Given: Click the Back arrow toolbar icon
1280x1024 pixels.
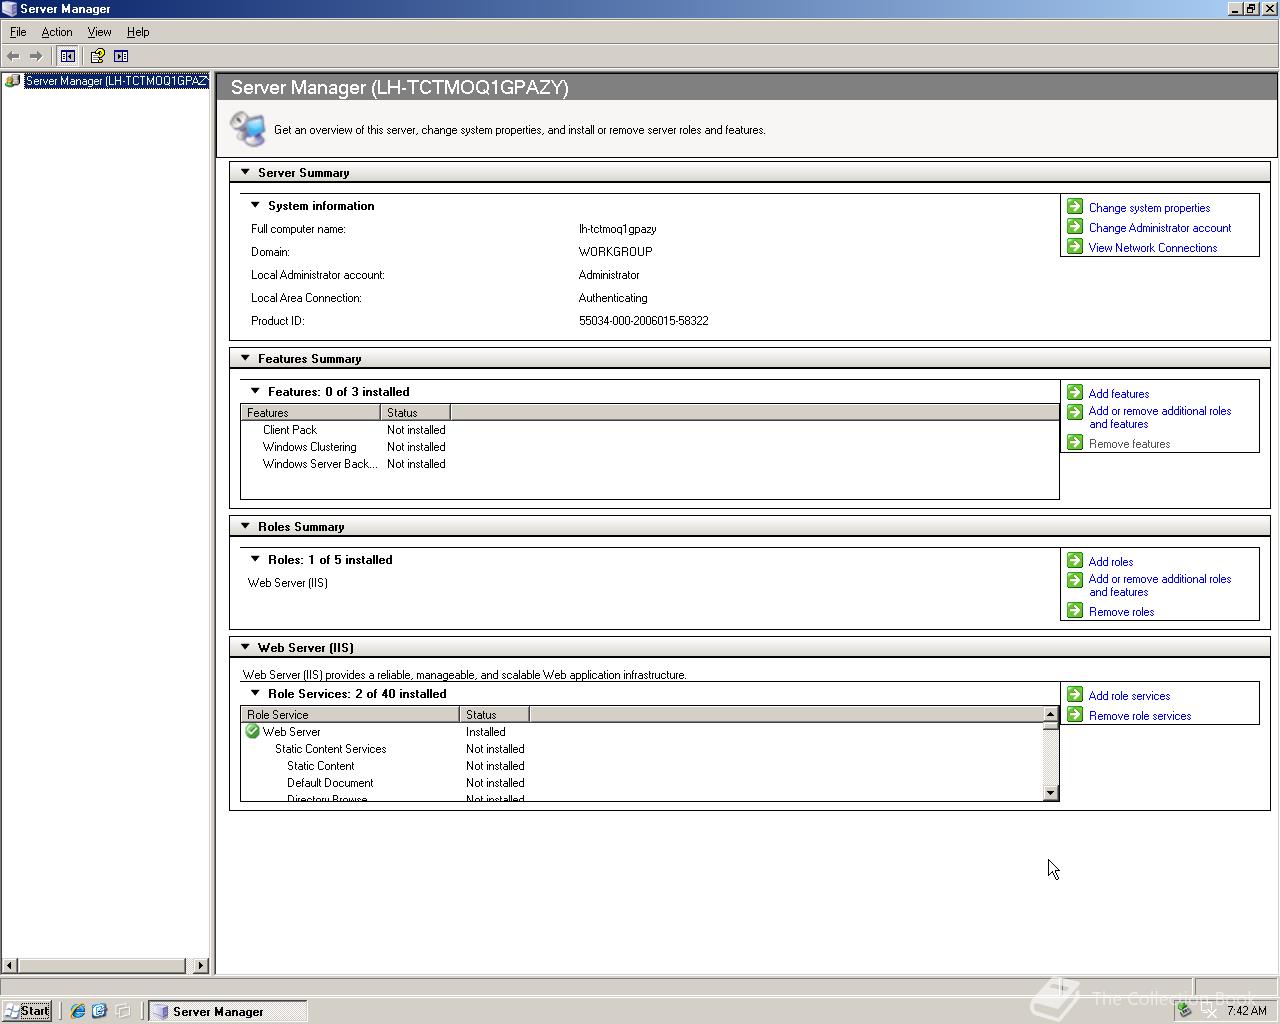Looking at the screenshot, I should pos(13,56).
